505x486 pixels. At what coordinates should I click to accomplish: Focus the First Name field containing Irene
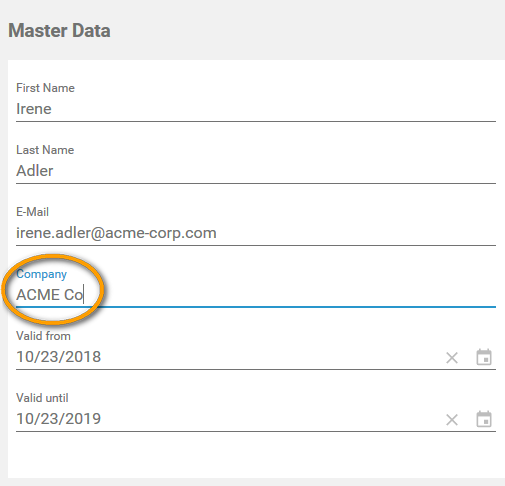(256, 109)
